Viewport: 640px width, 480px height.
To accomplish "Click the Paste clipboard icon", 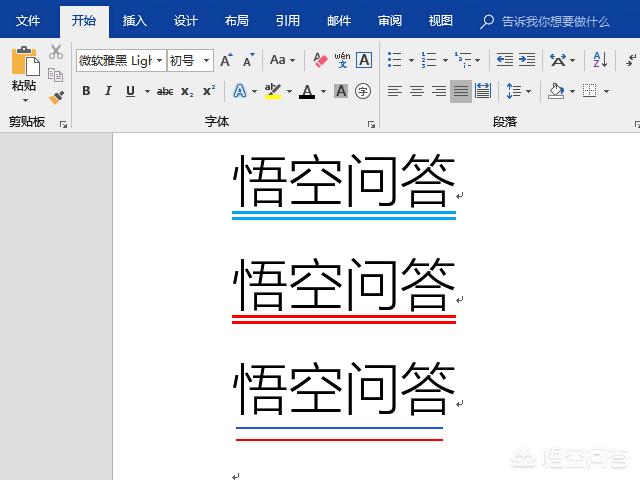I will (x=25, y=61).
